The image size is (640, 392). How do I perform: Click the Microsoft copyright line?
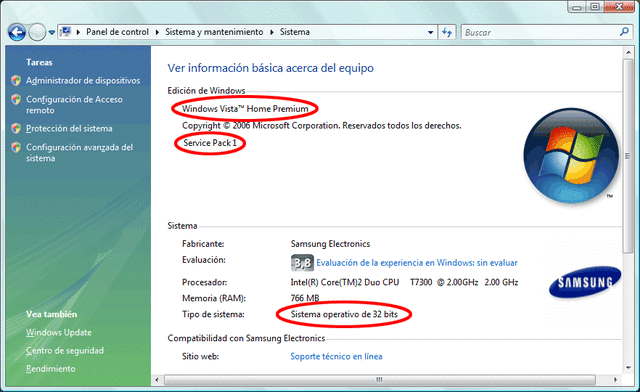pos(322,125)
